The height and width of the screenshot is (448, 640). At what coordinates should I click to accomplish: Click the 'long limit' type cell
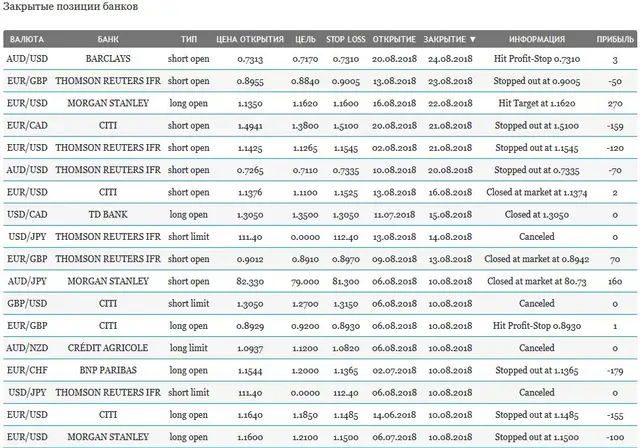pos(189,348)
